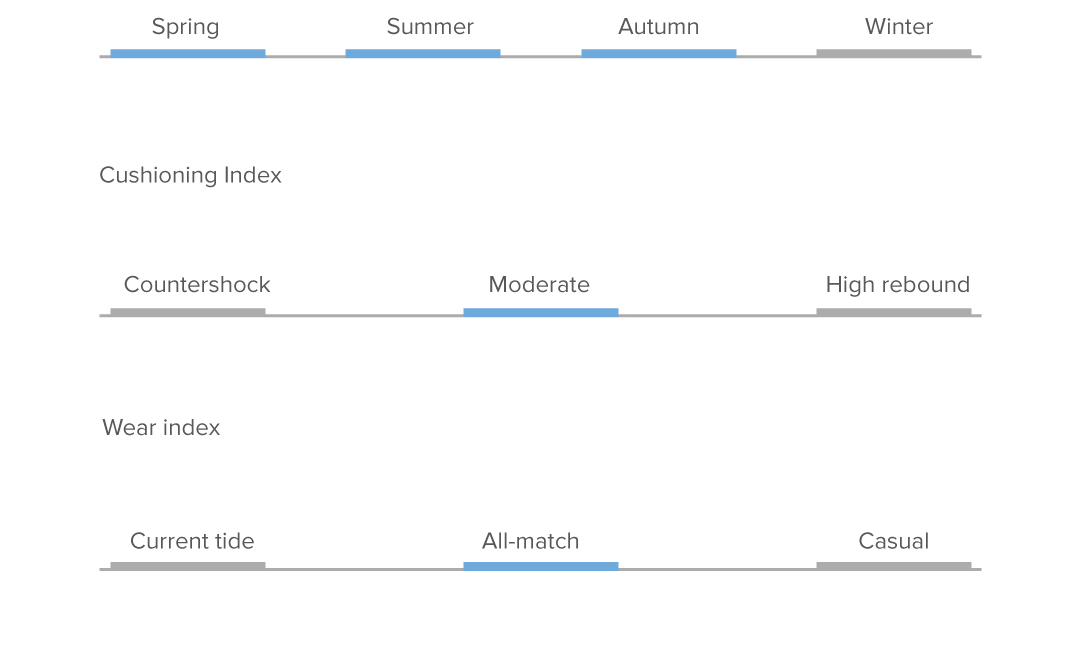1080x672 pixels.
Task: Click the Winter season label
Action: (x=898, y=27)
